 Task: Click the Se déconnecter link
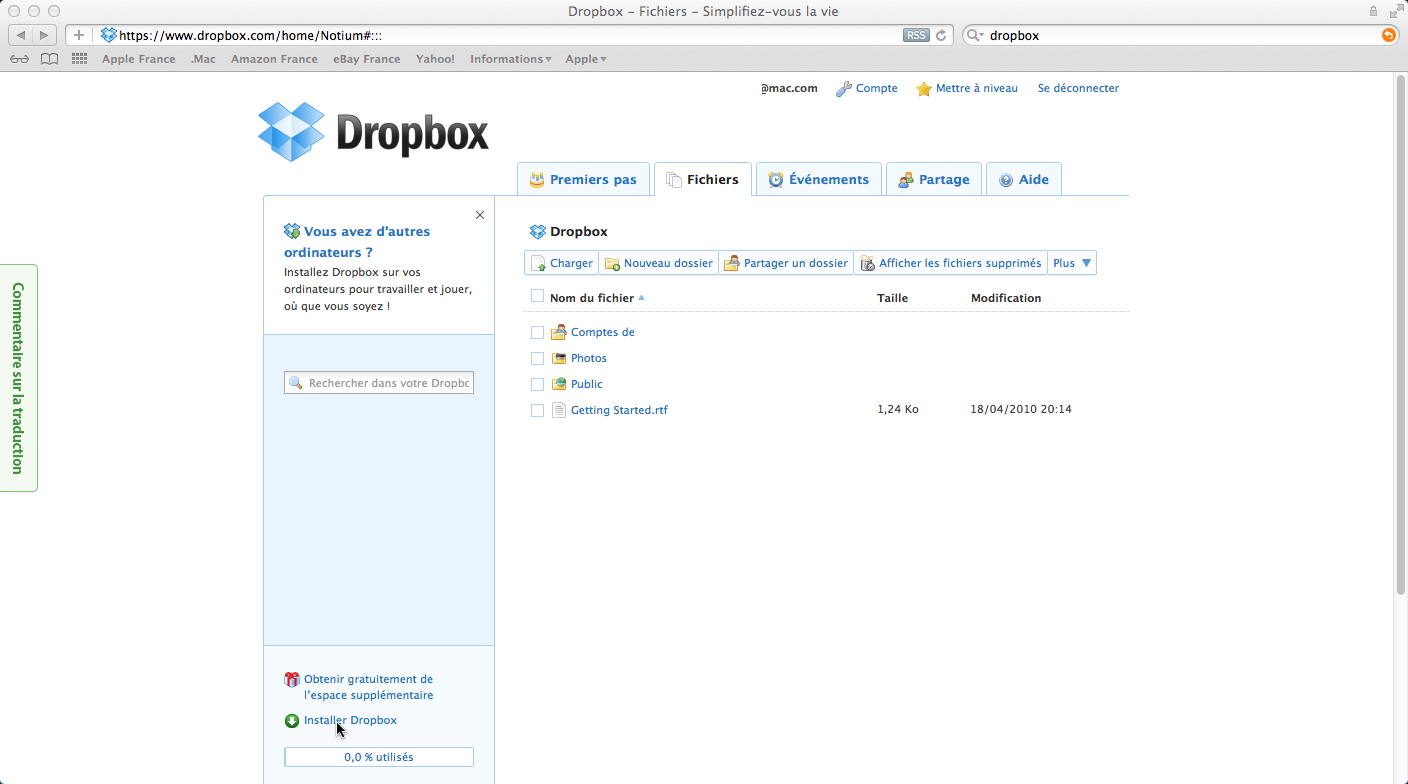coord(1078,88)
